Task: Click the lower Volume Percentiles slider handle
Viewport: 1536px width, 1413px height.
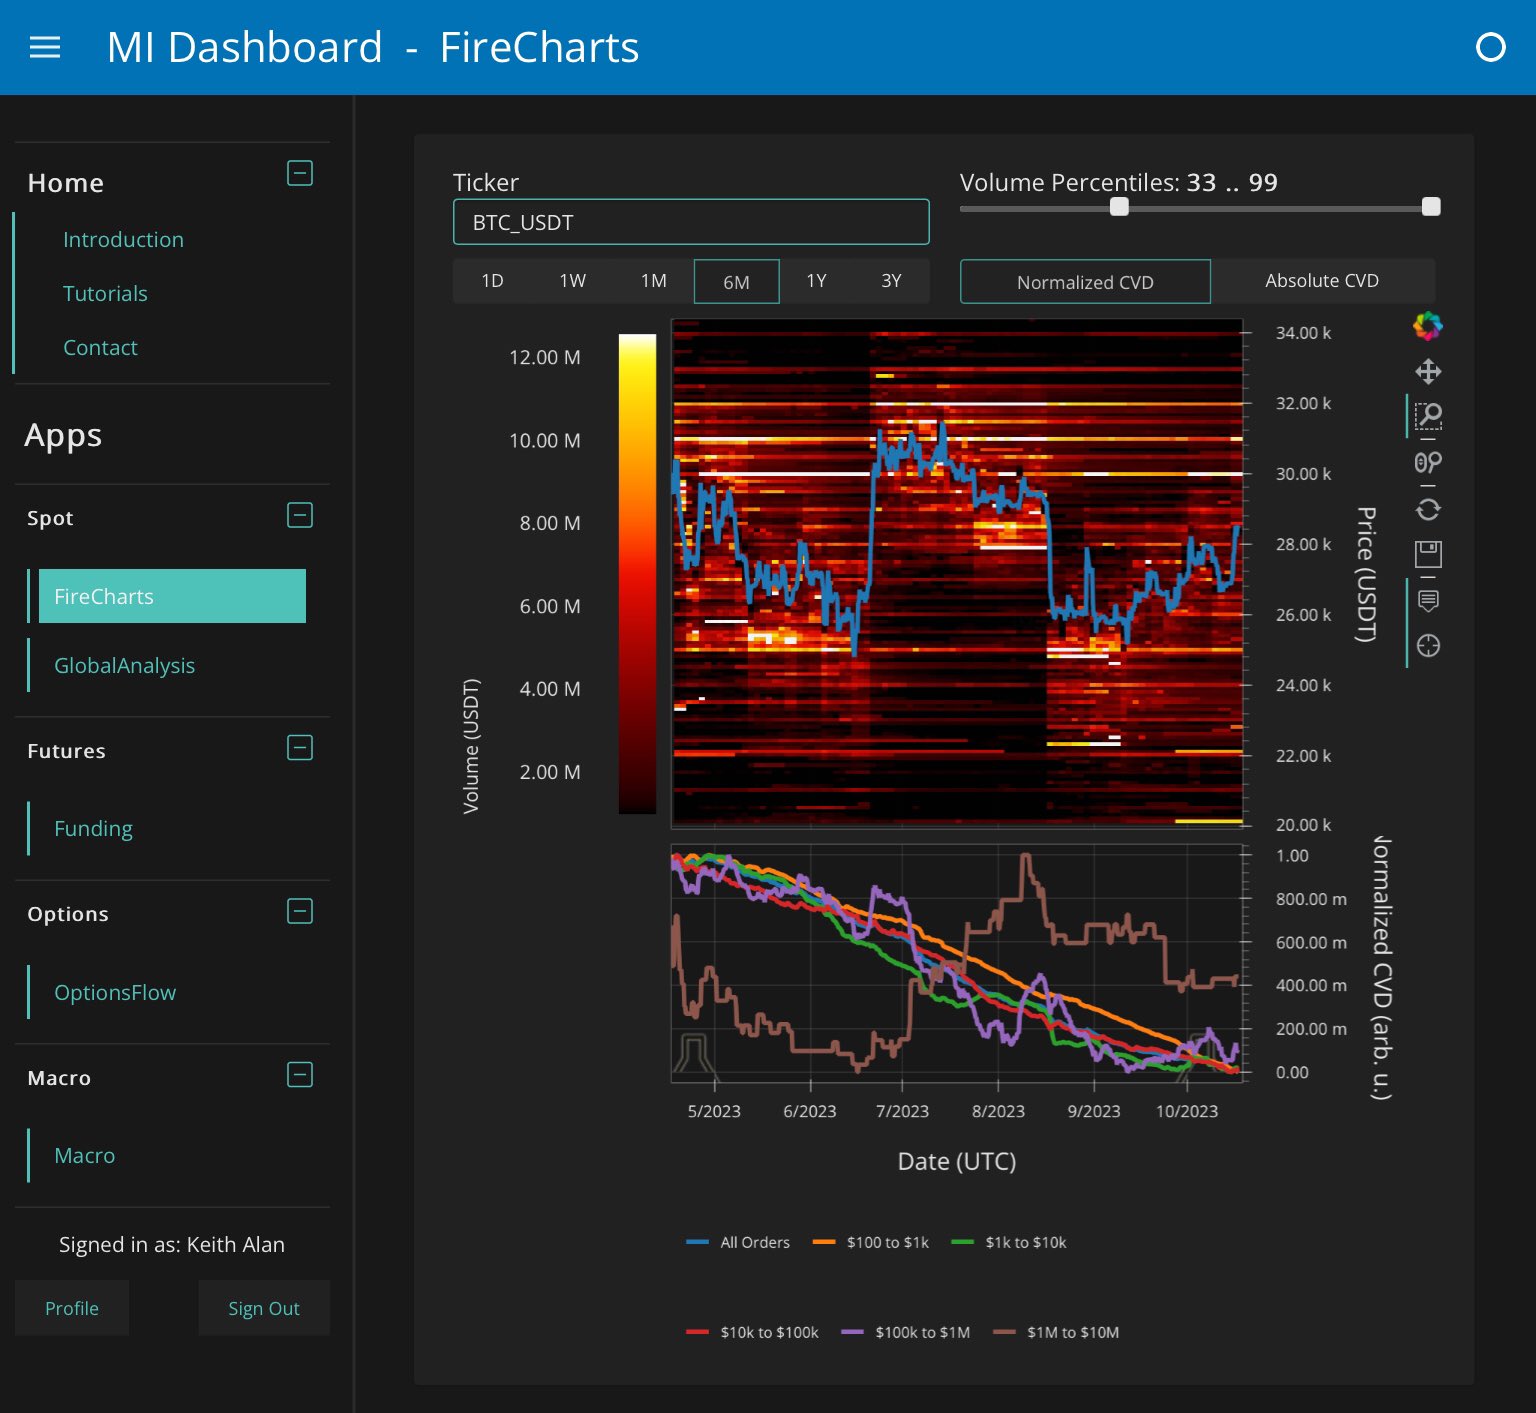Action: (x=1119, y=207)
